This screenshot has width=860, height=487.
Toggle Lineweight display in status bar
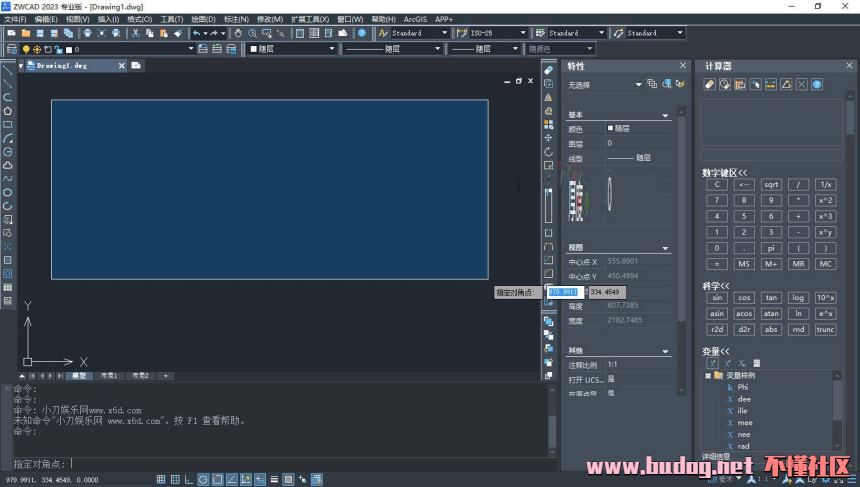point(274,479)
